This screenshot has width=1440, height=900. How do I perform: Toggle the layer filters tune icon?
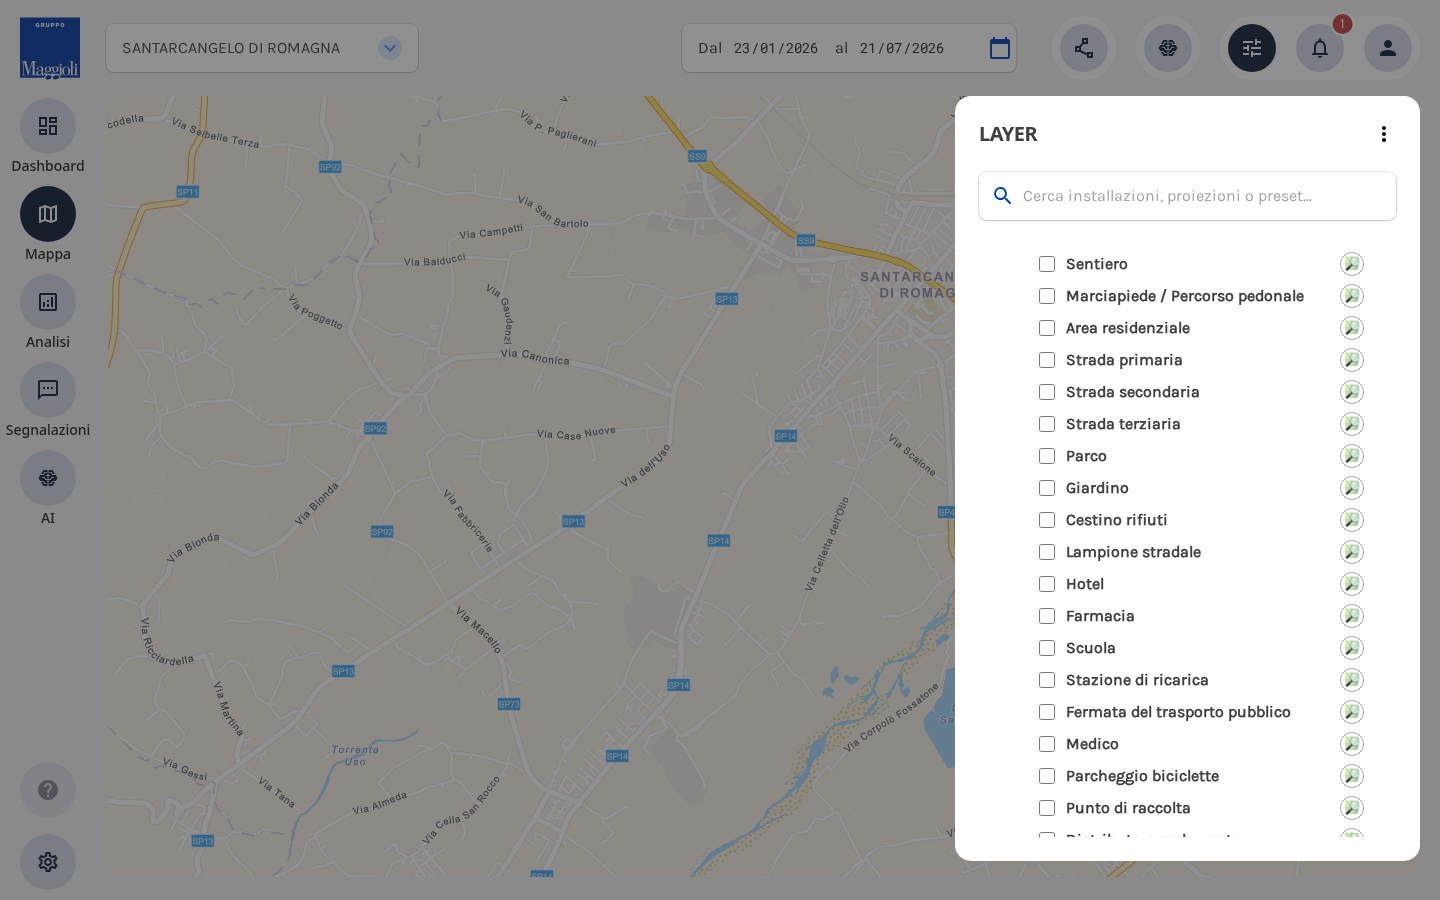[1252, 48]
